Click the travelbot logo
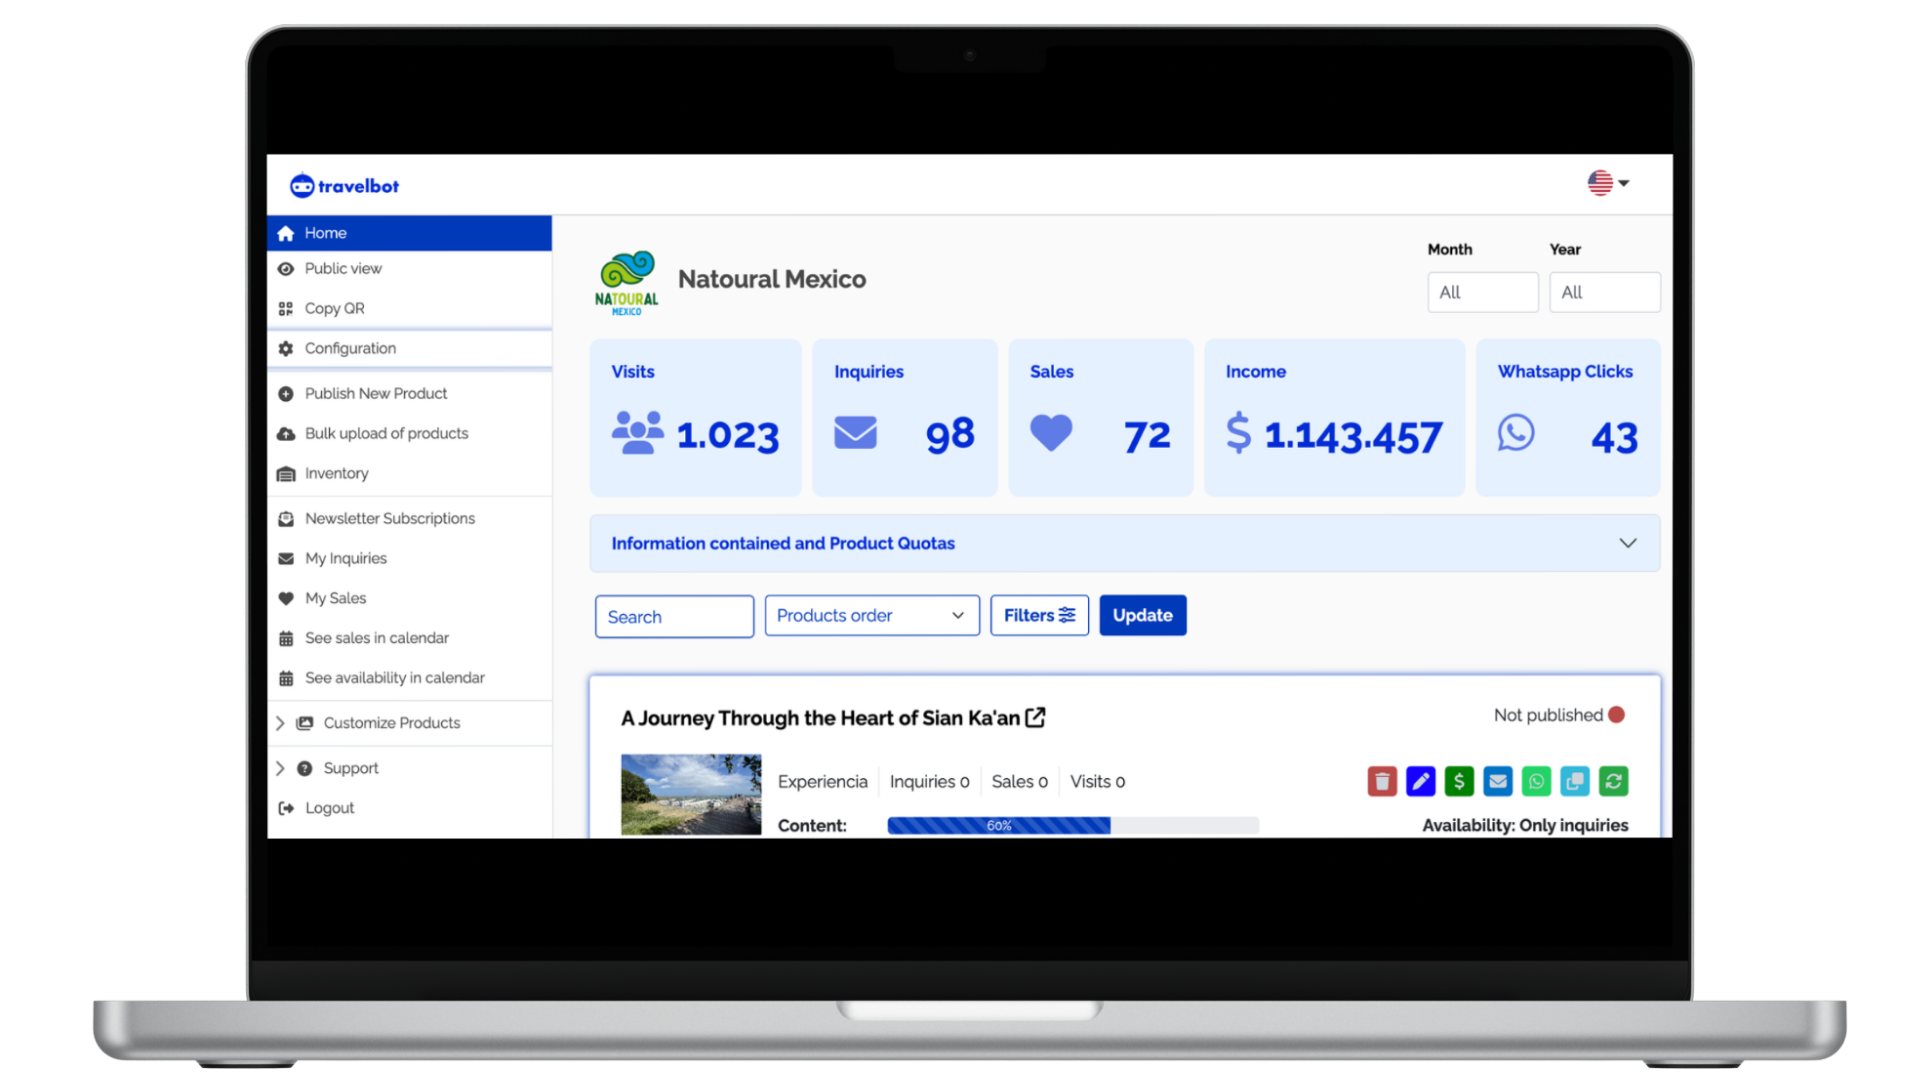 (344, 186)
